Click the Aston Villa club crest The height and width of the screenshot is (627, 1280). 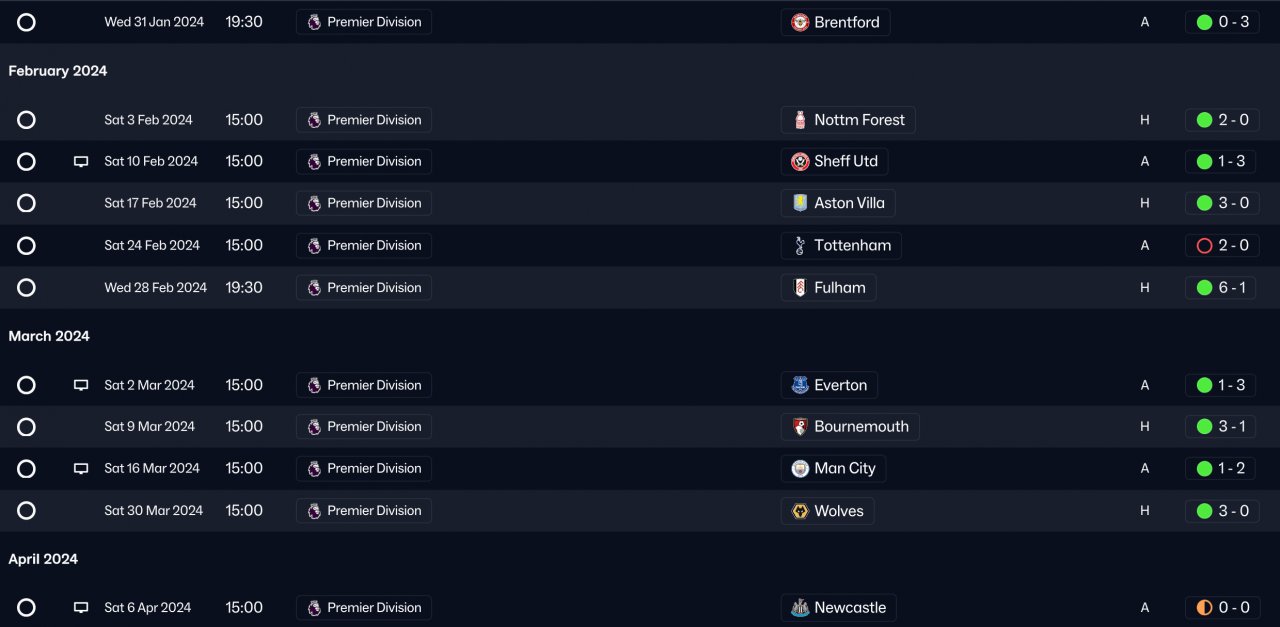click(800, 203)
